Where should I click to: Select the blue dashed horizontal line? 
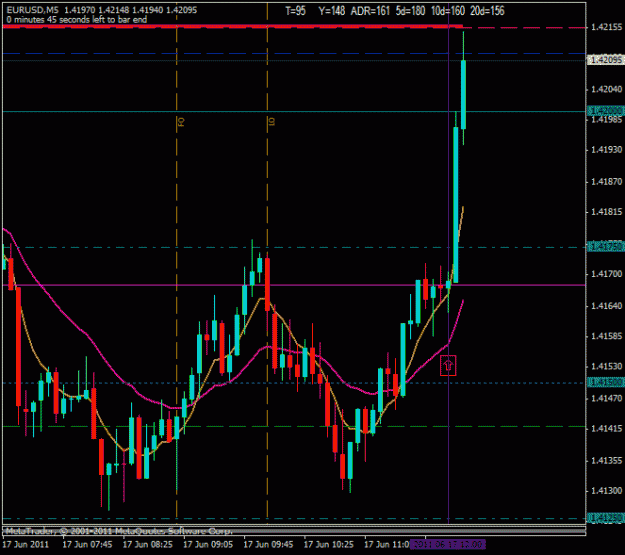[294, 53]
